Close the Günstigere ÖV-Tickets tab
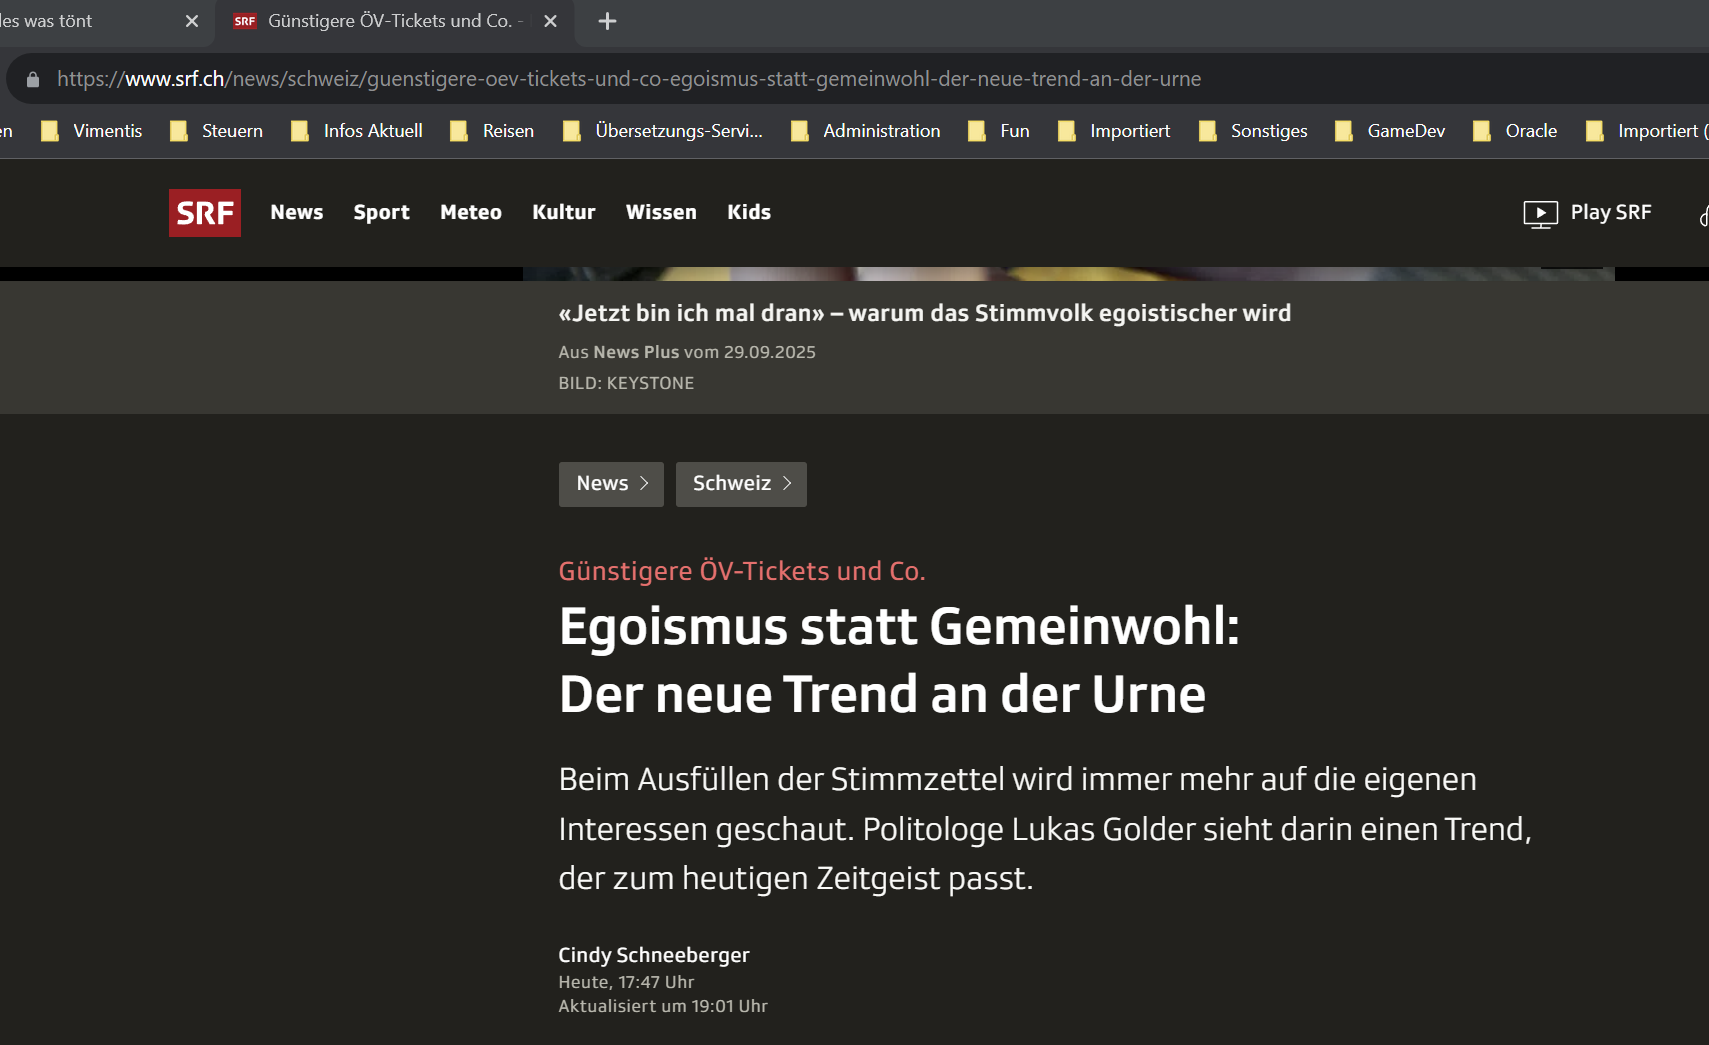 click(550, 21)
